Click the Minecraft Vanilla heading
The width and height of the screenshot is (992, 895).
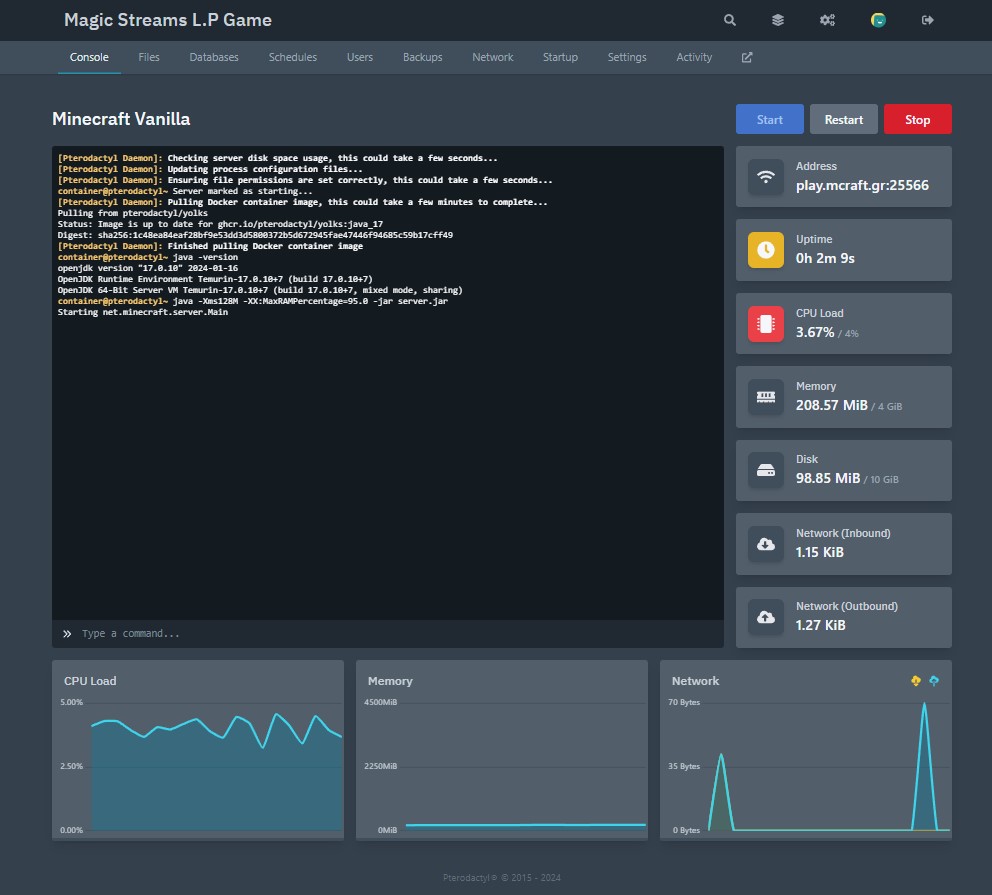121,119
